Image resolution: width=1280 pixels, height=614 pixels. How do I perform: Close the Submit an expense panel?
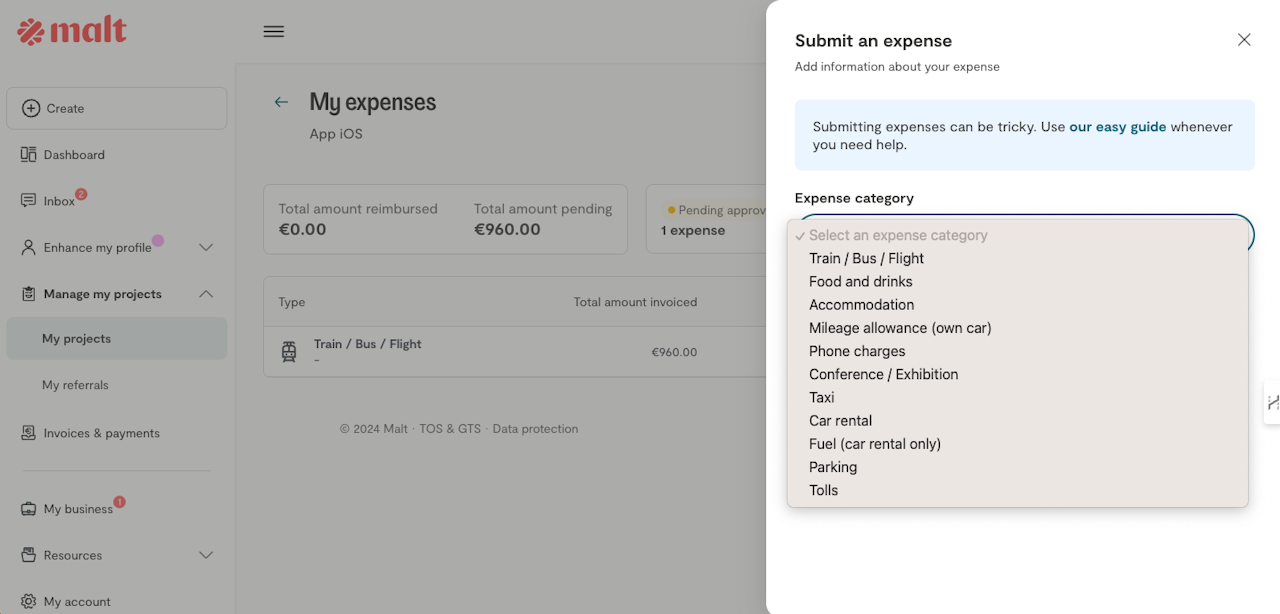tap(1244, 40)
